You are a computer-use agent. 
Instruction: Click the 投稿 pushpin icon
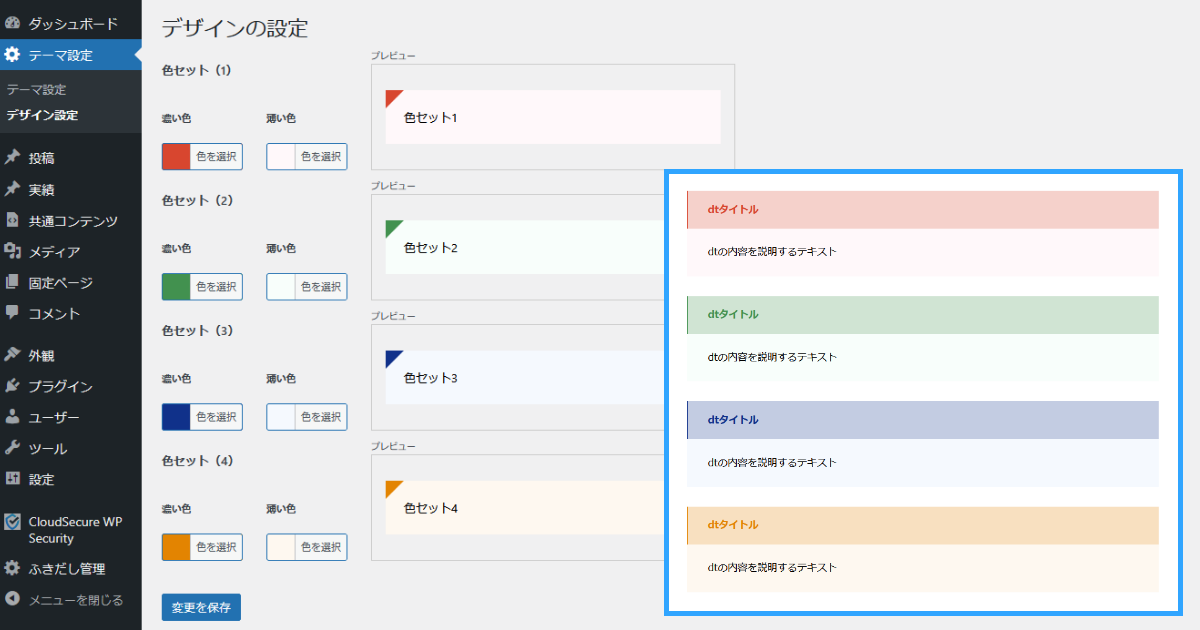tap(13, 158)
